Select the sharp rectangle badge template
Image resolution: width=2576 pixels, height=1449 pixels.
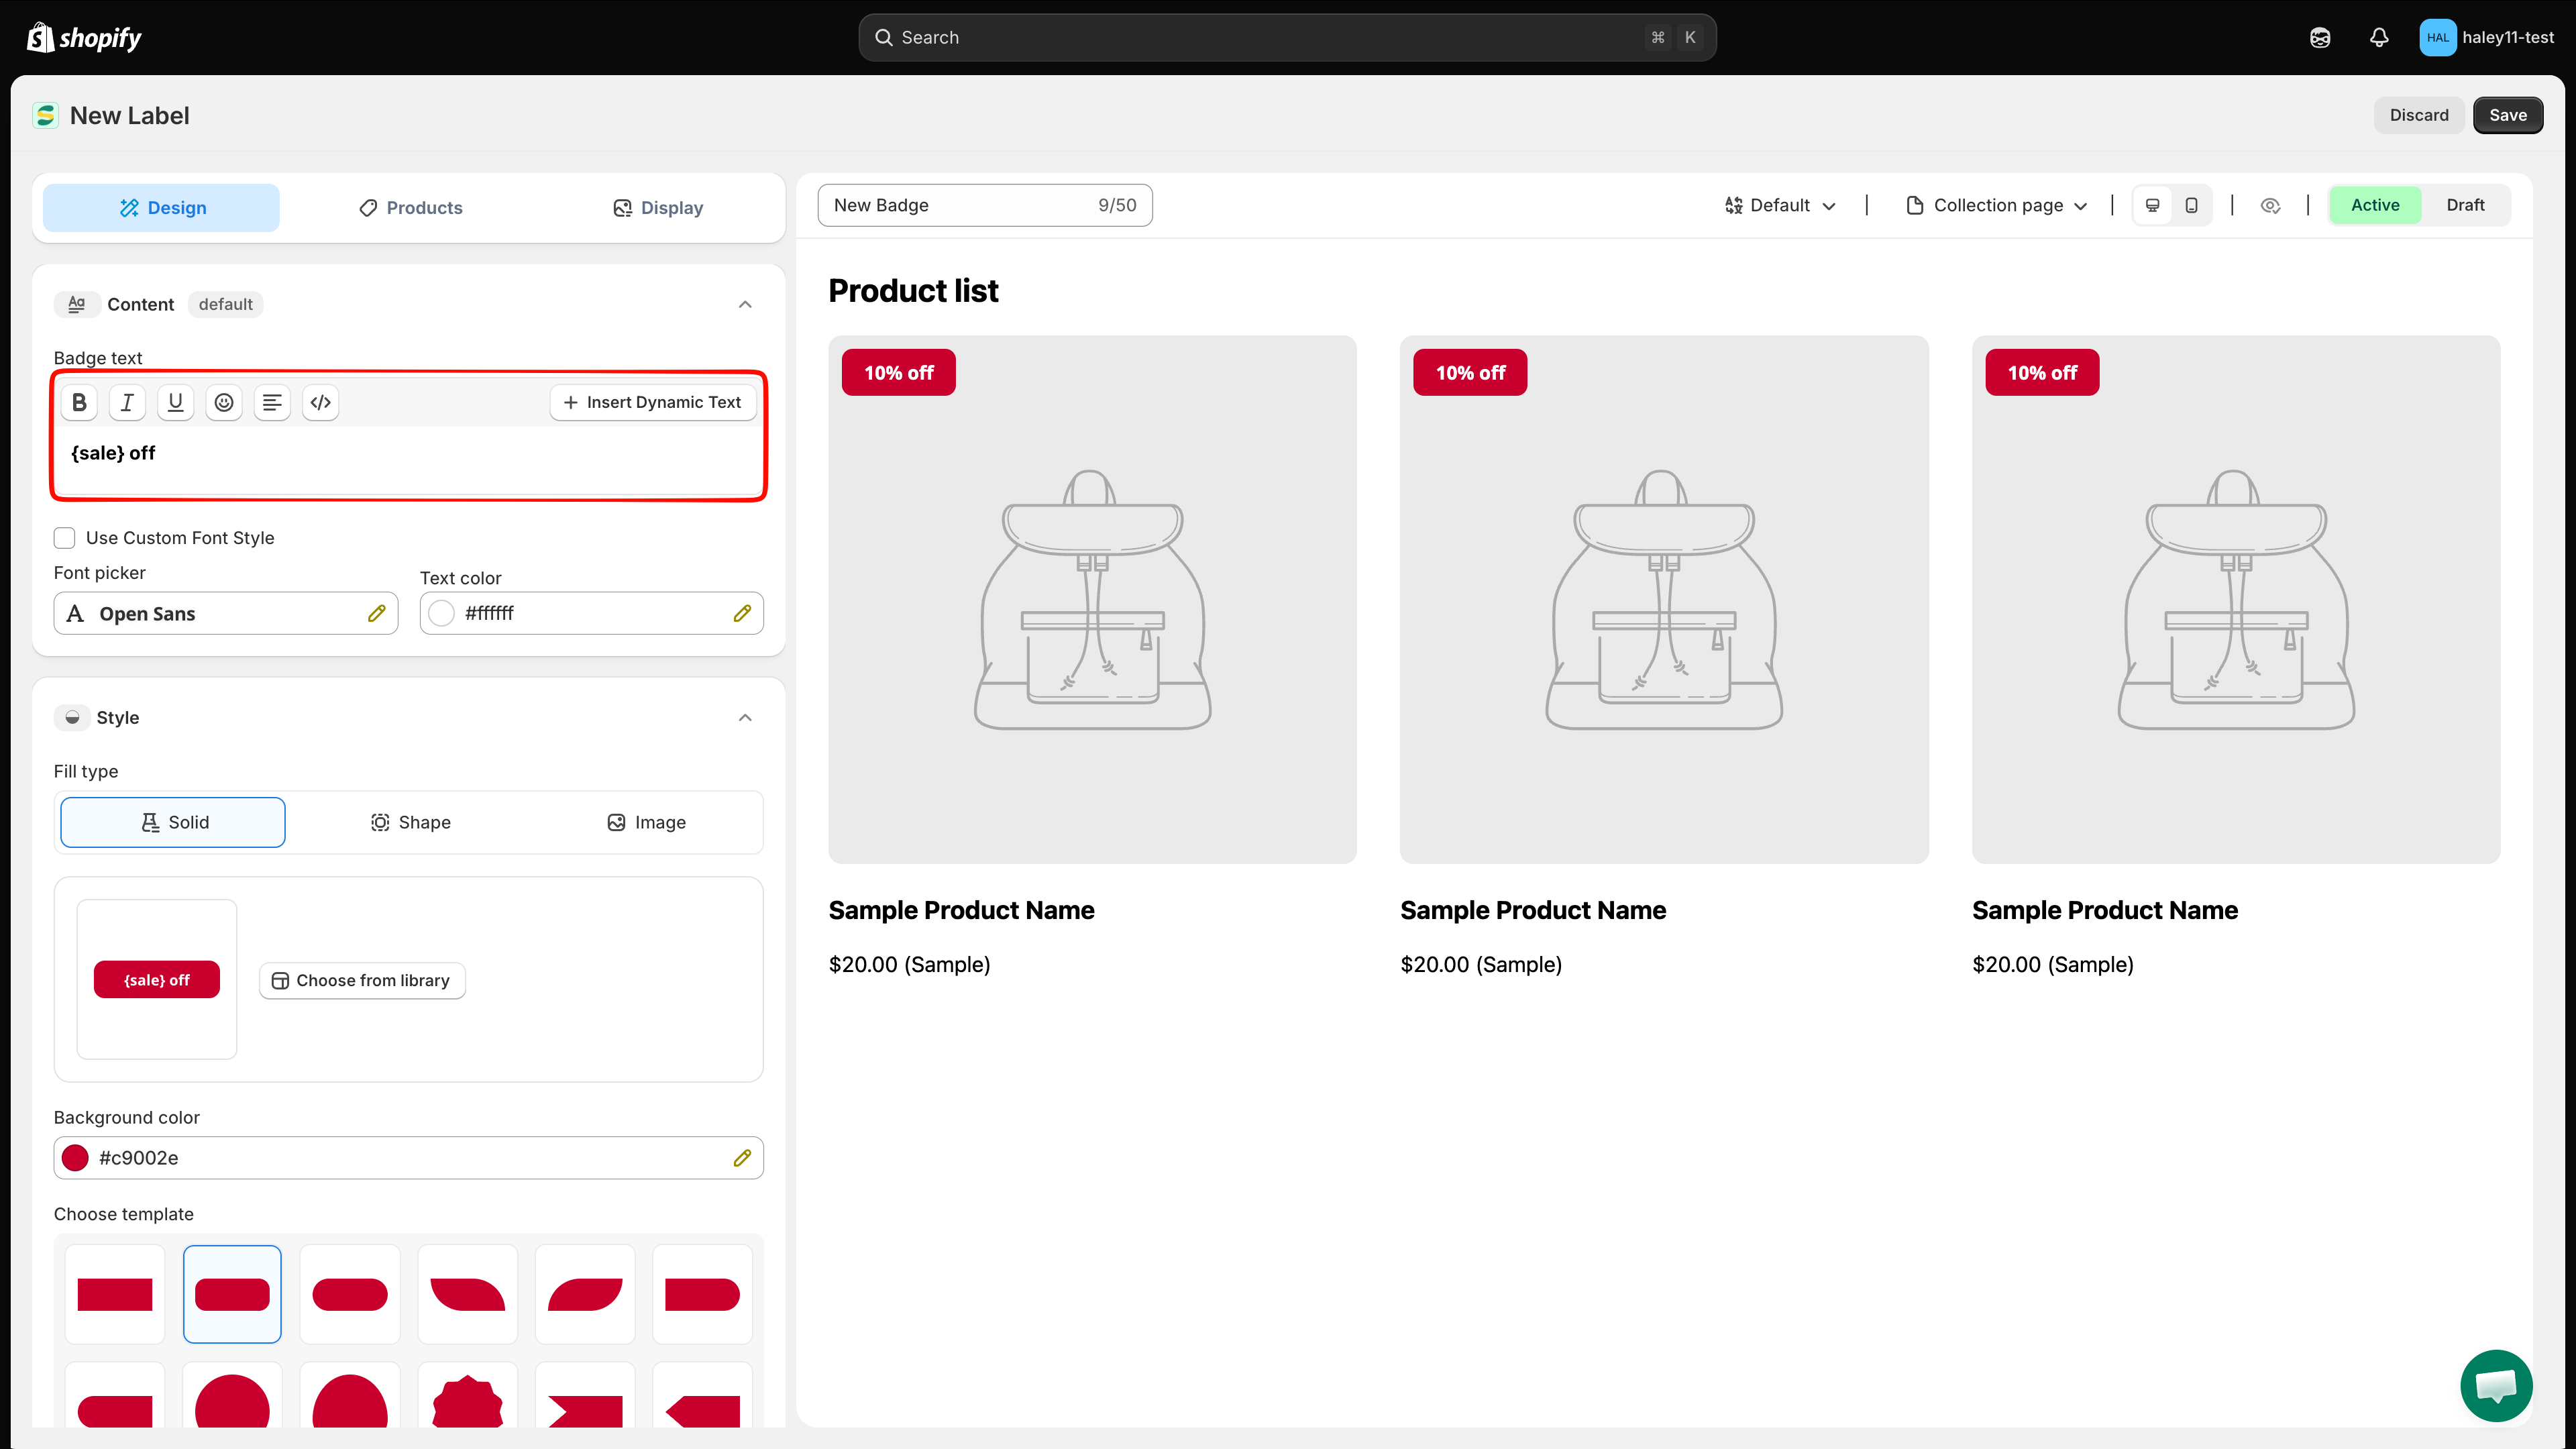click(x=115, y=1294)
